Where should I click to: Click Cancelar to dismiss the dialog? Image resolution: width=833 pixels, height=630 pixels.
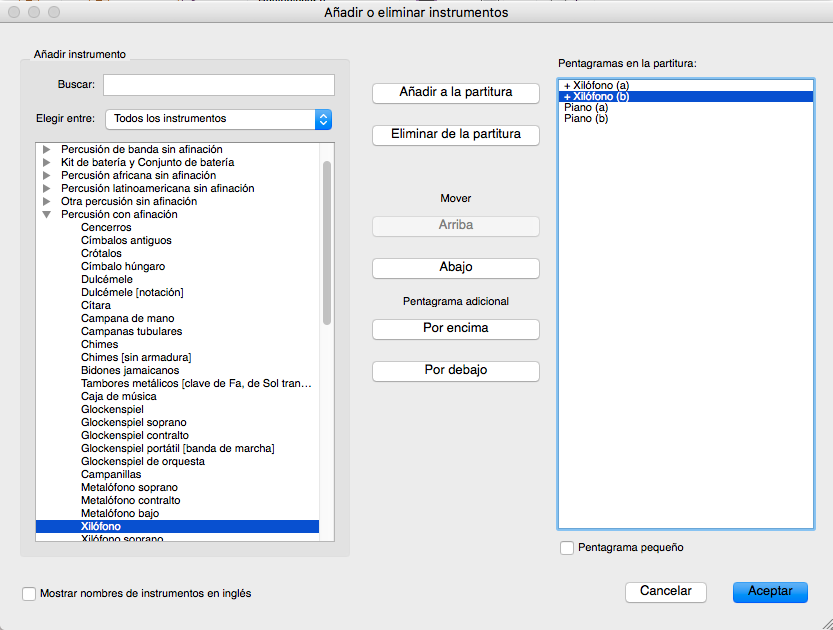666,592
